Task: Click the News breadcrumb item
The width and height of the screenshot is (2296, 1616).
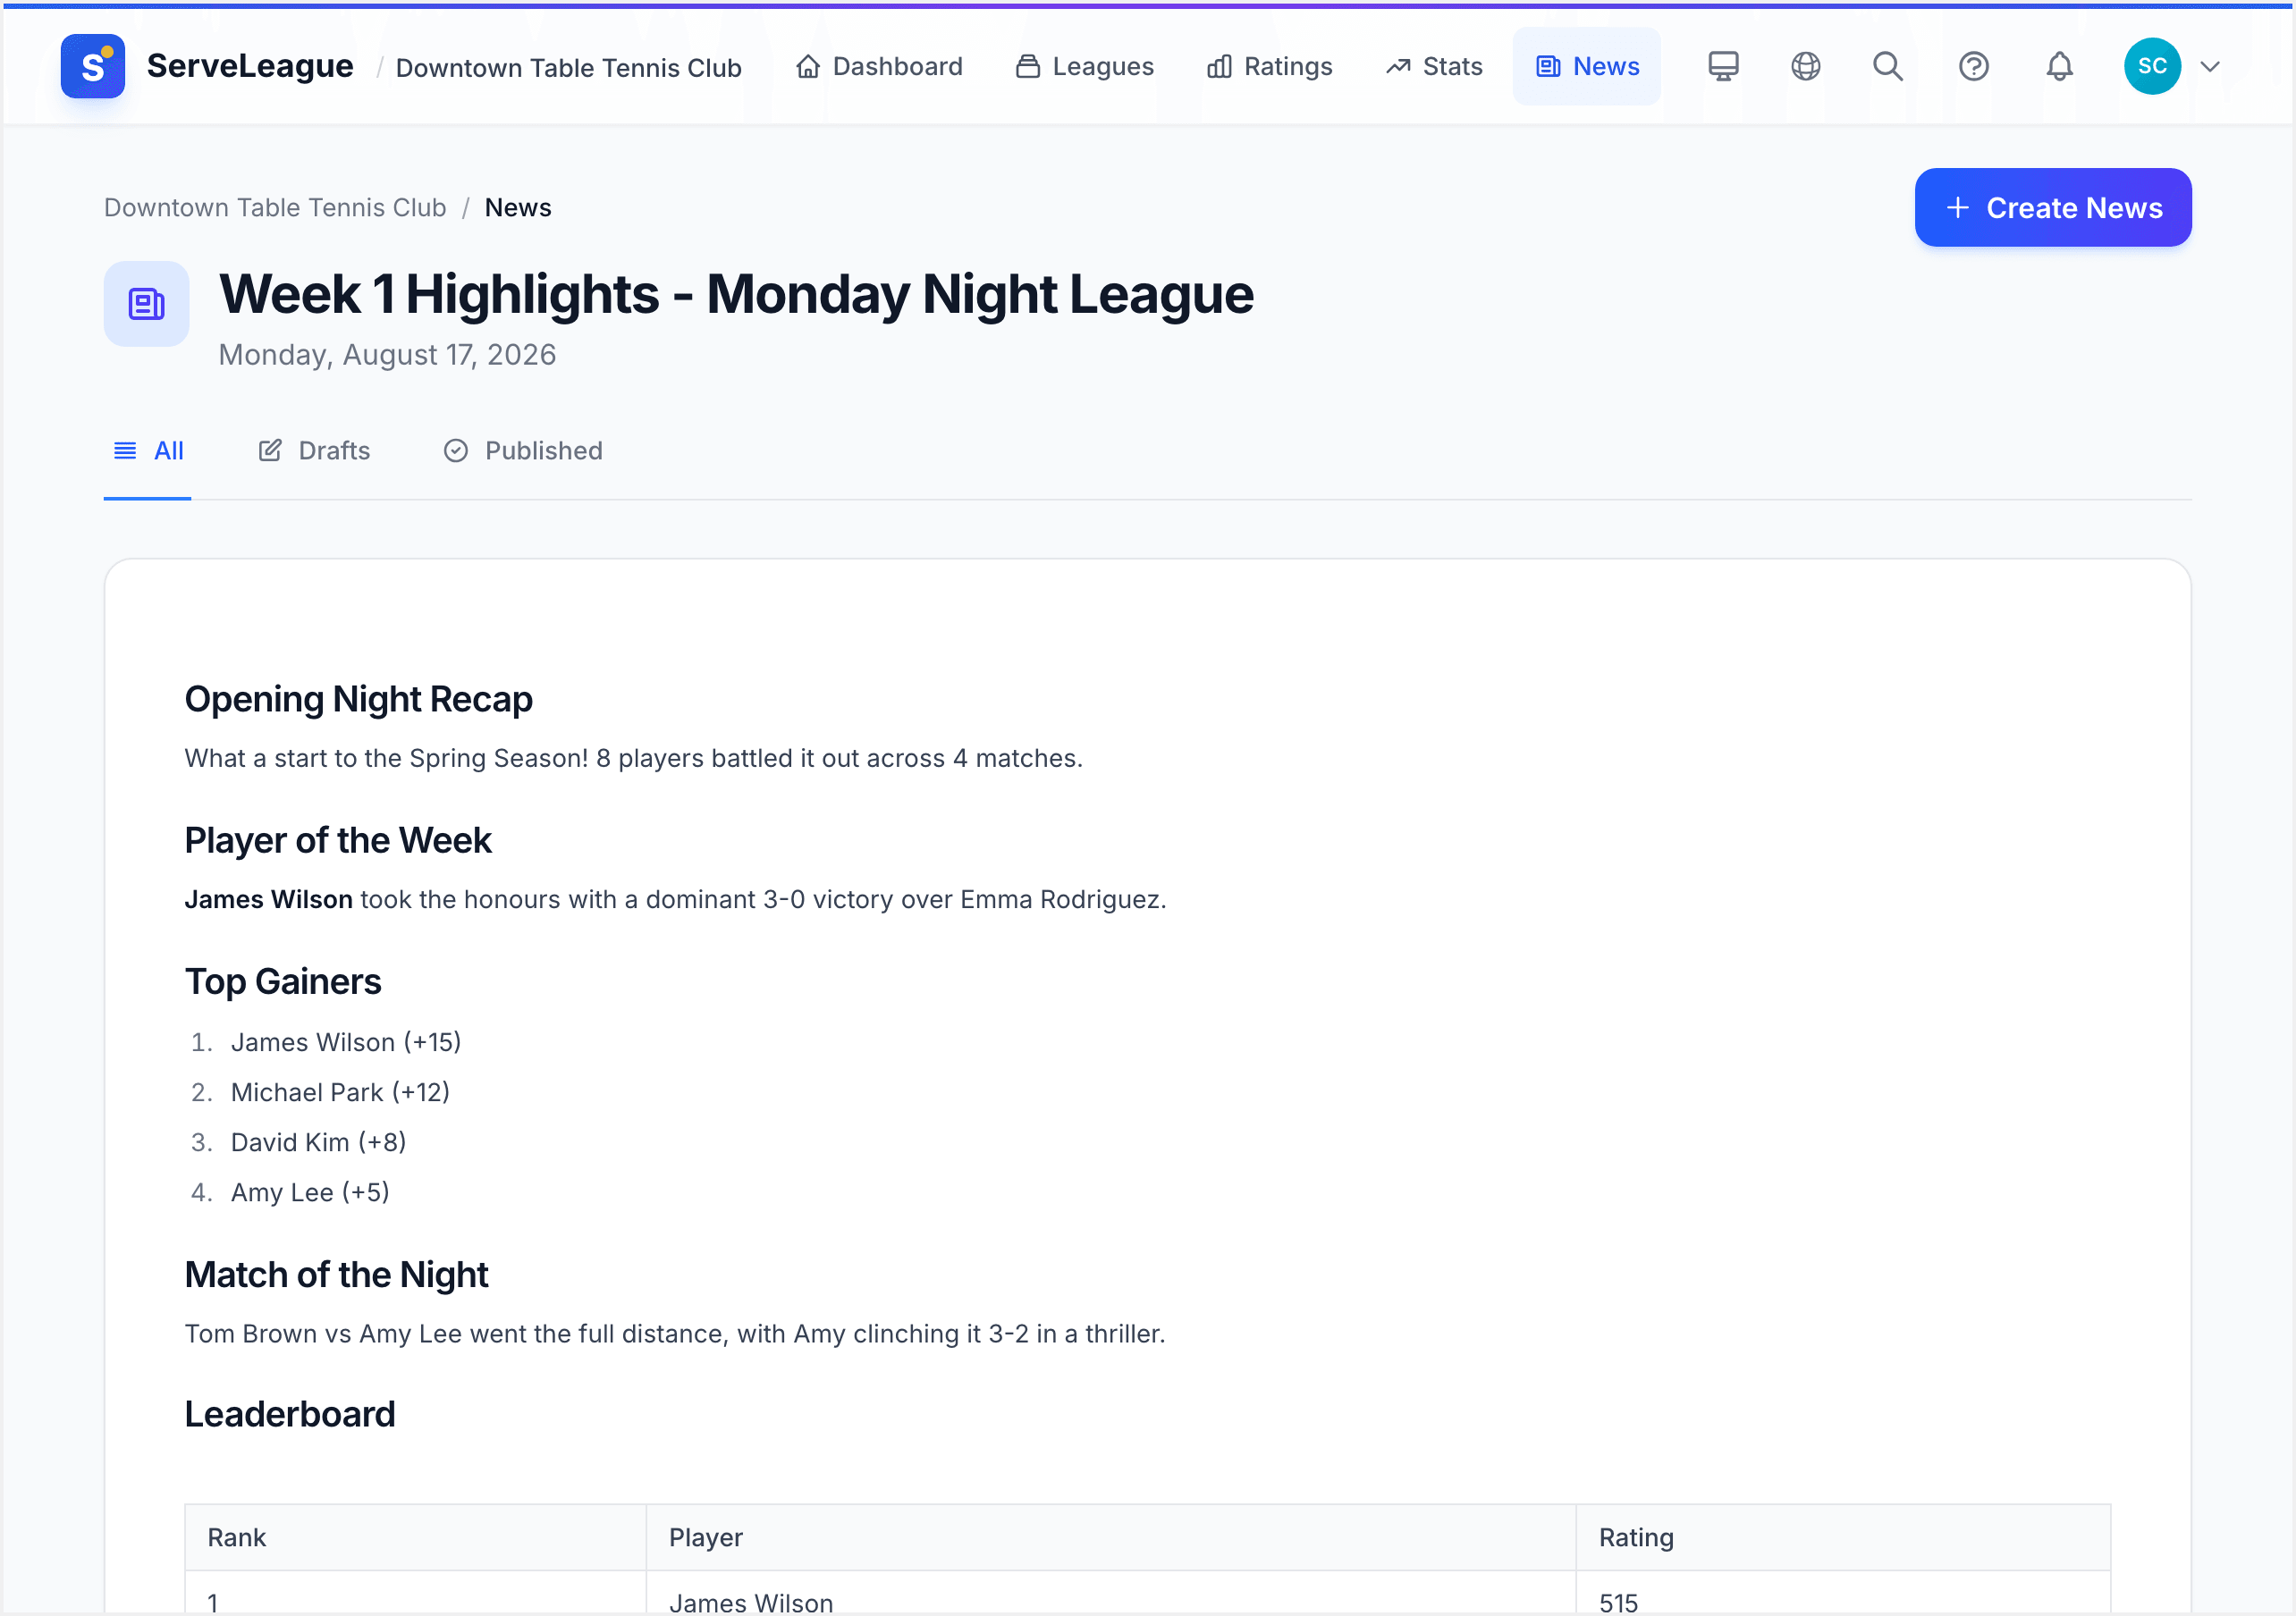Action: point(518,207)
